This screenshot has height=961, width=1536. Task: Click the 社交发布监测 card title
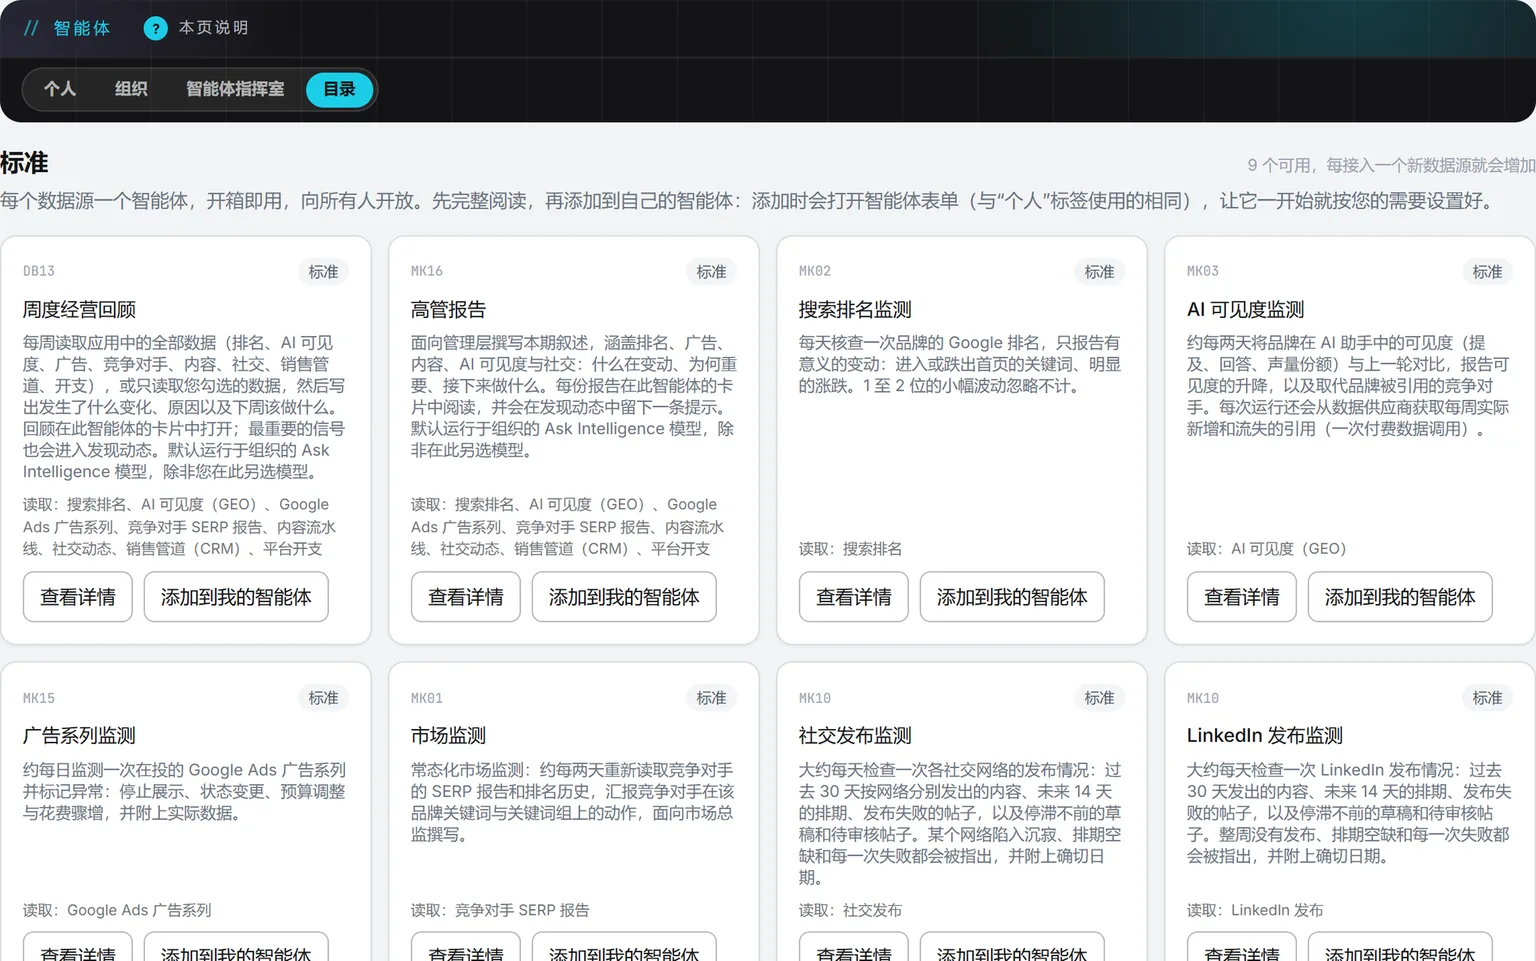pyautogui.click(x=855, y=736)
